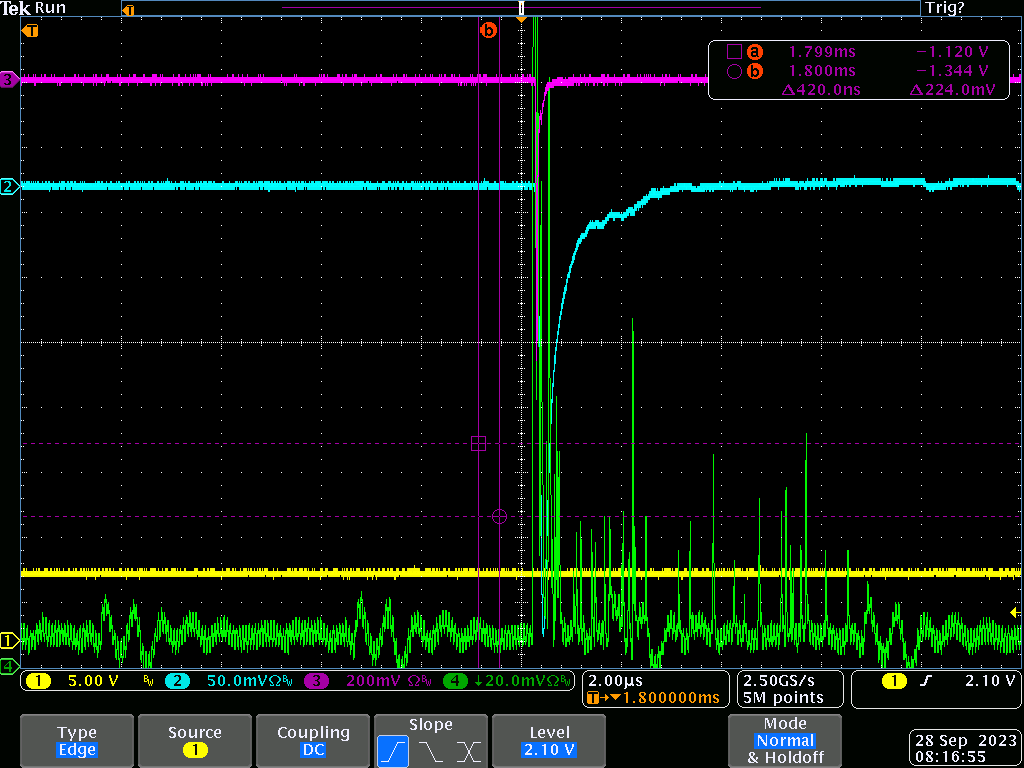Click the 2.50GS/s 5M points acquisition readout
The height and width of the screenshot is (768, 1024).
pyautogui.click(x=784, y=688)
